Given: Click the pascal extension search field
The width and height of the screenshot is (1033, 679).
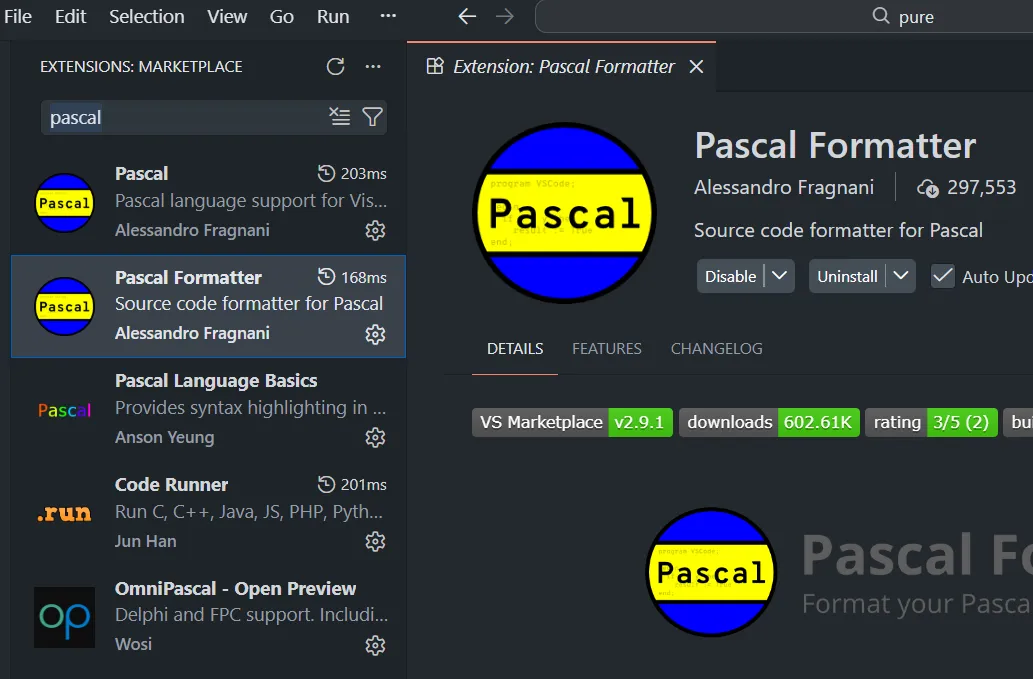Looking at the screenshot, I should (185, 117).
